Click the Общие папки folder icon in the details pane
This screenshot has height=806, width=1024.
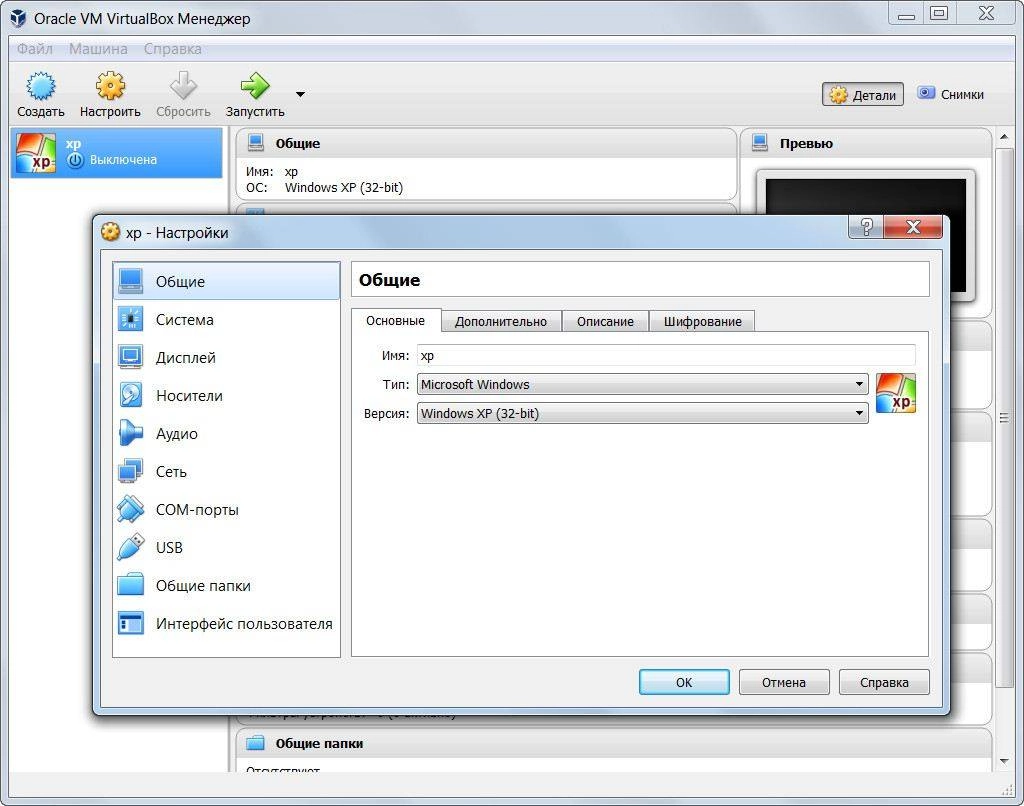pos(255,743)
